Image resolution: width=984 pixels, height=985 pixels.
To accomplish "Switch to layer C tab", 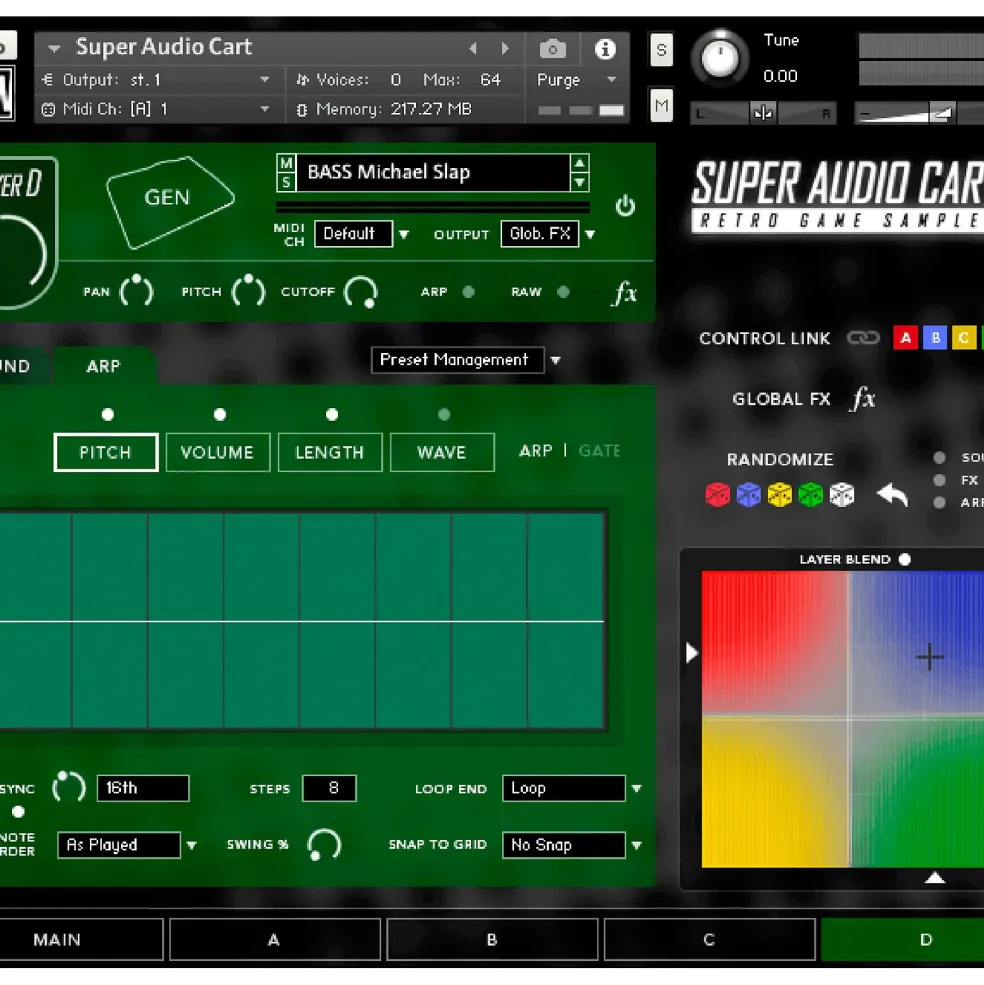I will [x=709, y=940].
